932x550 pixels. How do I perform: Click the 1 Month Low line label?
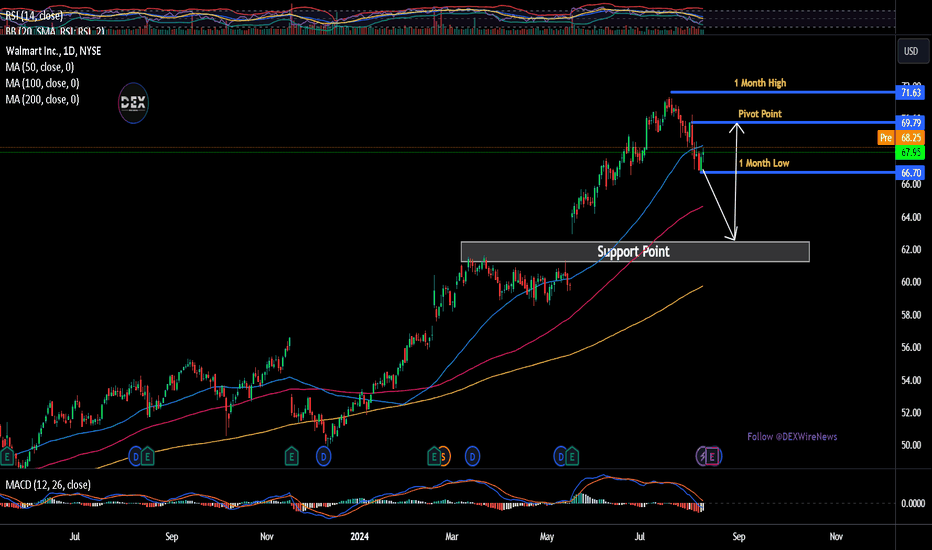[764, 163]
